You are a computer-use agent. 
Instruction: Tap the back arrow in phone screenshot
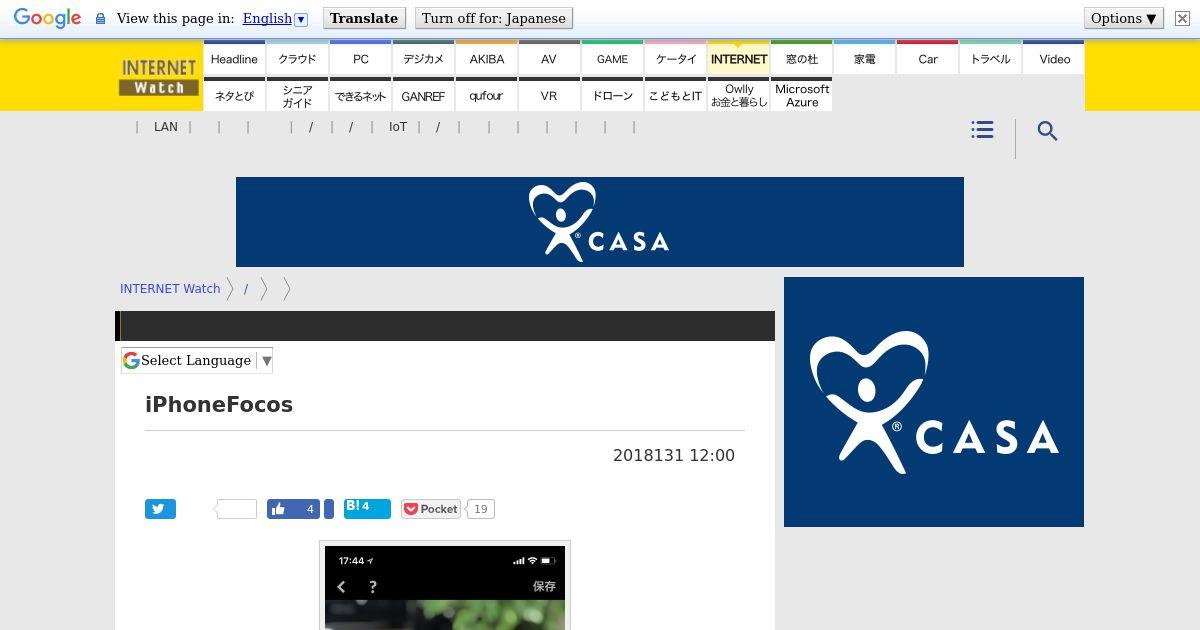click(342, 587)
